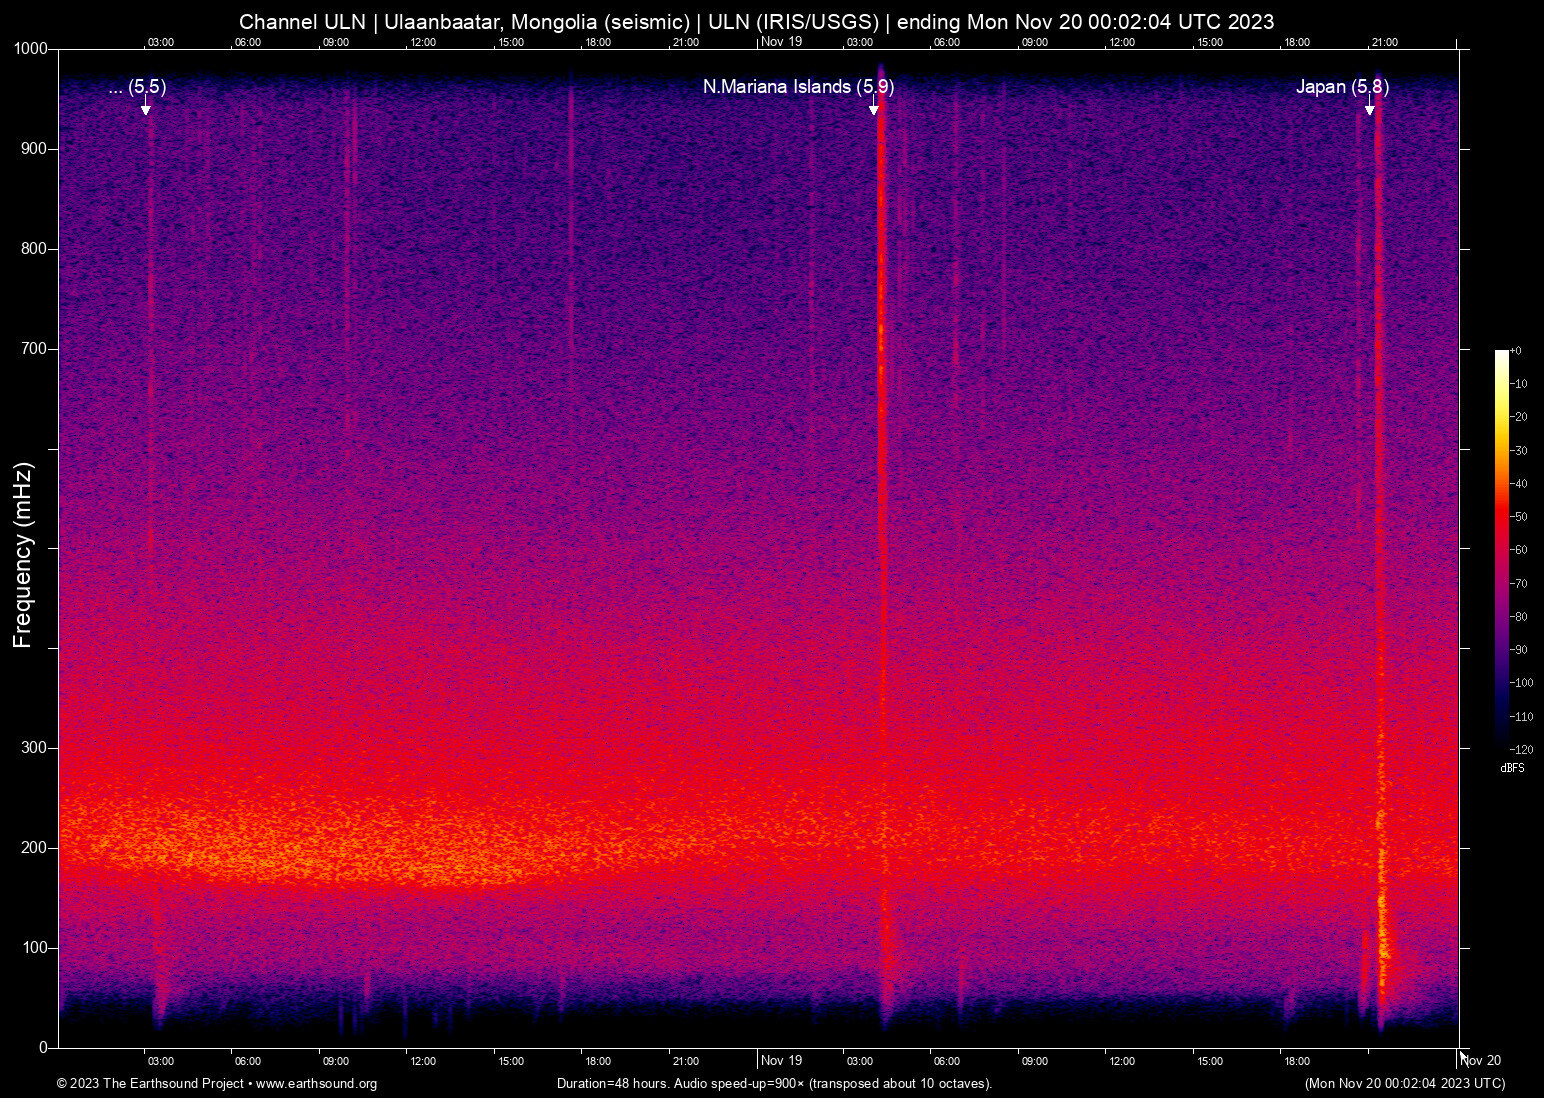The height and width of the screenshot is (1098, 1544).
Task: Click the '-10' value on the color scale
Action: [x=1519, y=384]
